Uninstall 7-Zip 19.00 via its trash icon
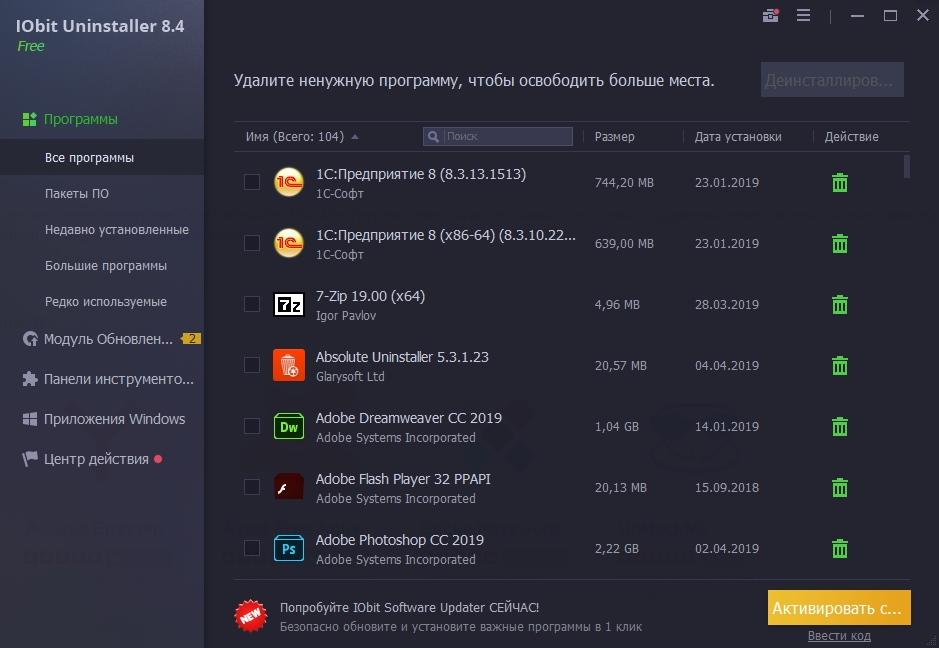Viewport: 939px width, 648px height. pyautogui.click(x=840, y=305)
